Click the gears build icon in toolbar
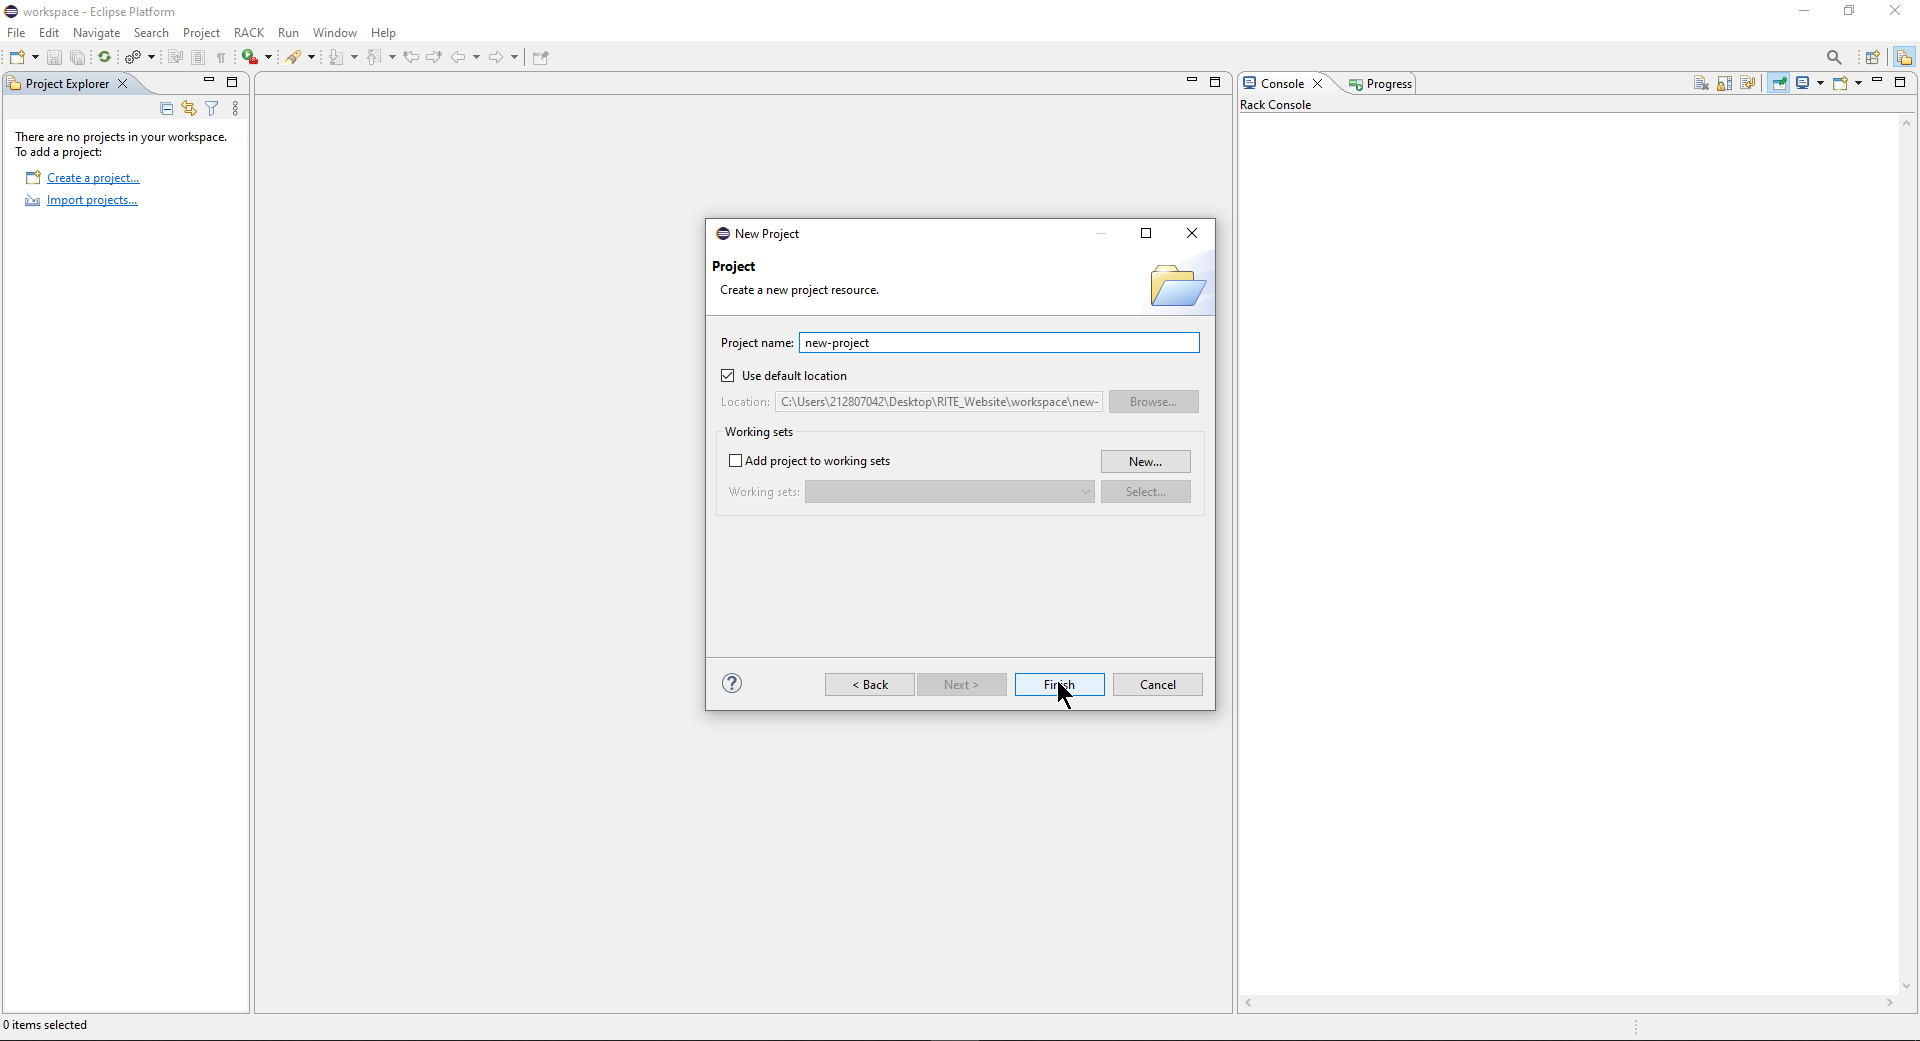The image size is (1920, 1041). click(133, 57)
